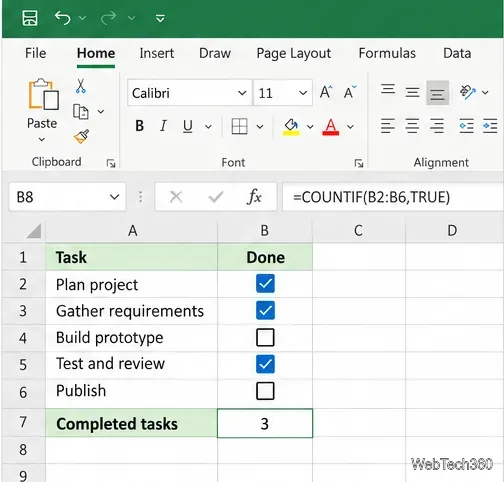Click the Top Align icon
This screenshot has height=482, width=504.
coord(388,89)
